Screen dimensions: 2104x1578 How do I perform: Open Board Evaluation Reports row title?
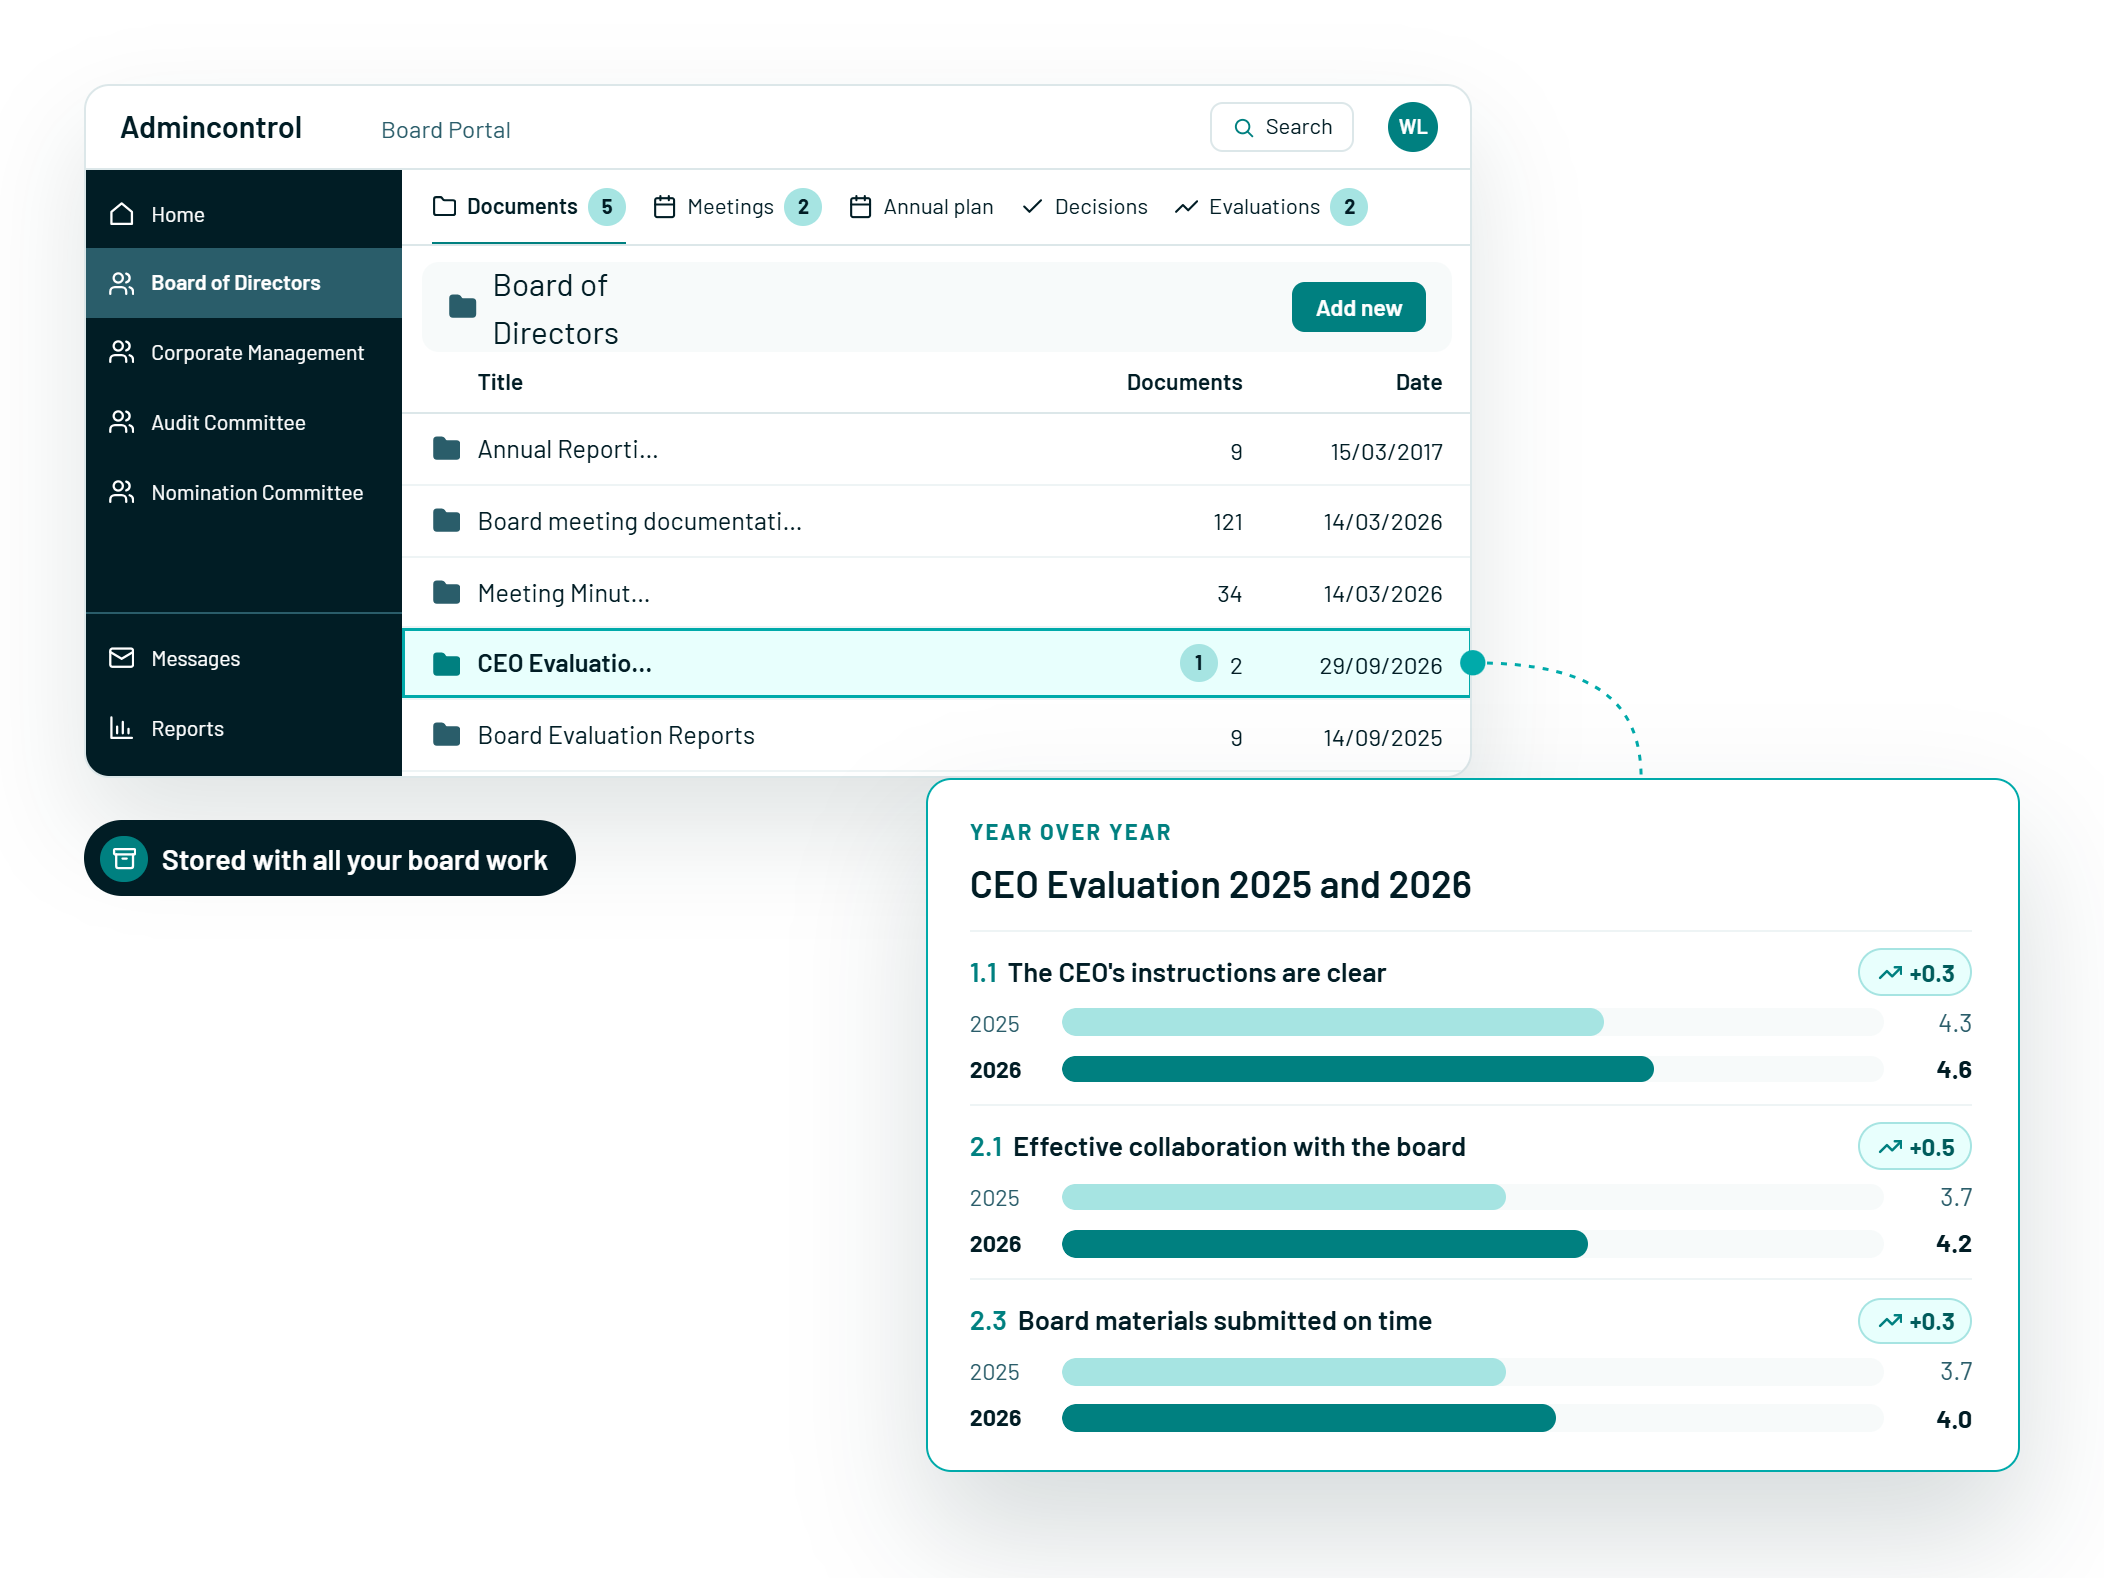tap(616, 735)
